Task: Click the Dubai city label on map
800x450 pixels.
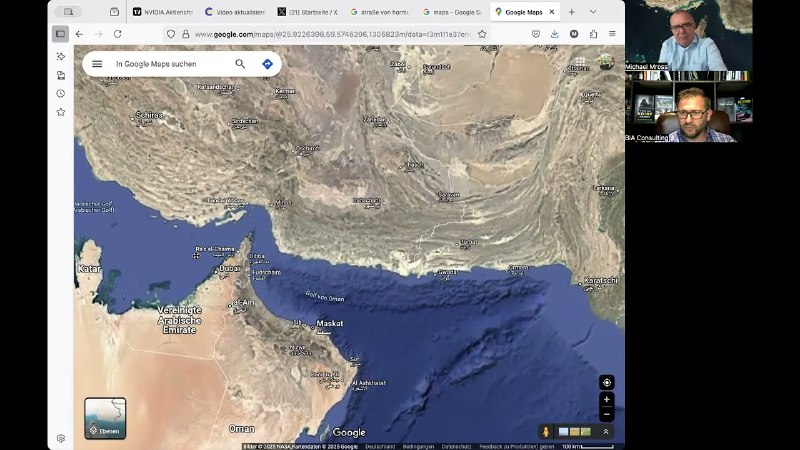Action: click(x=230, y=268)
